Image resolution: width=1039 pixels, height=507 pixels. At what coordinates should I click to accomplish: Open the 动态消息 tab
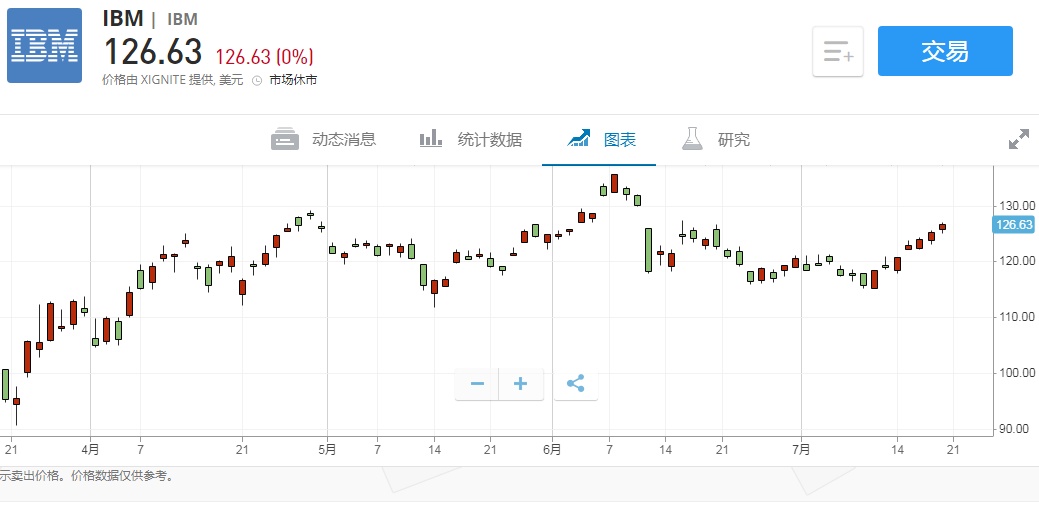(x=343, y=140)
